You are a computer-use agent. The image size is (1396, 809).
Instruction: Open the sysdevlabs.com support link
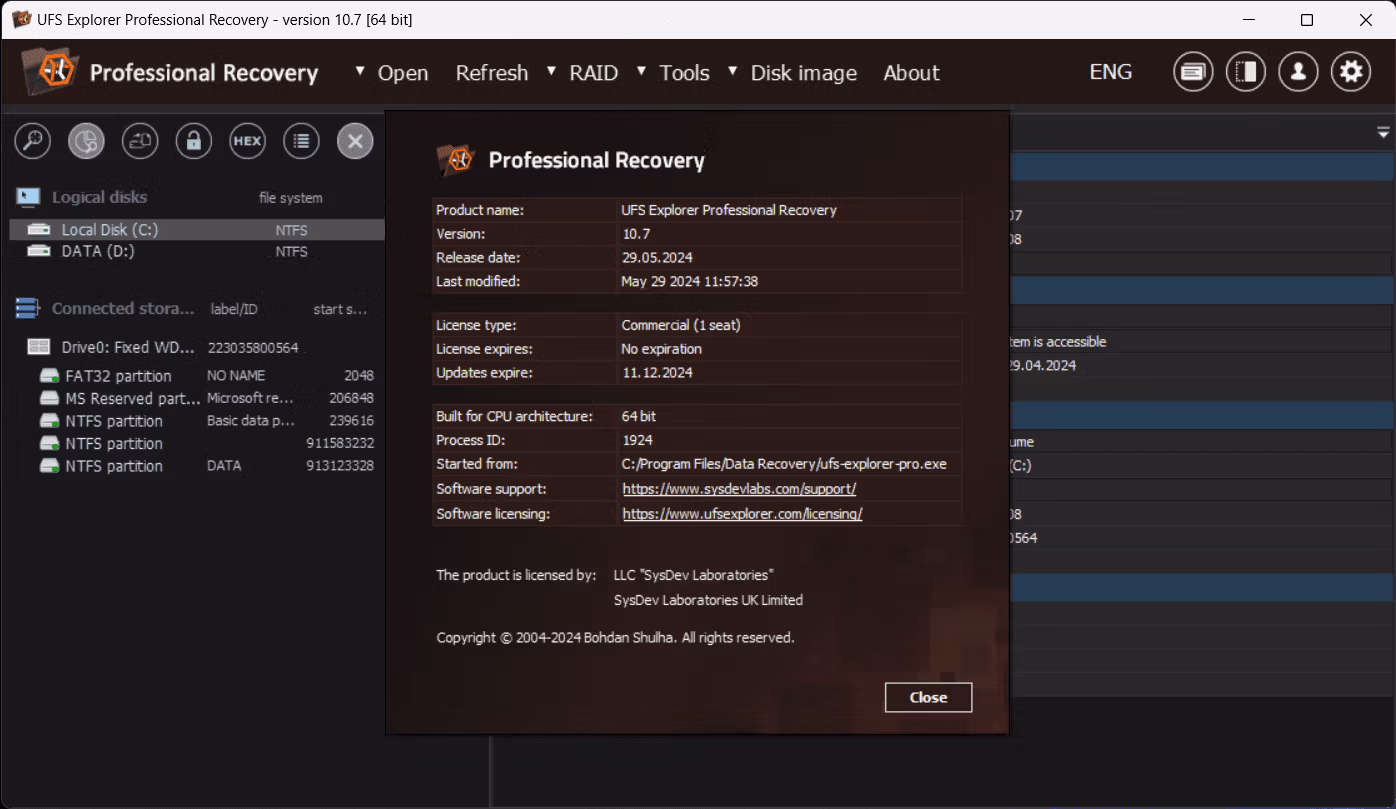[x=739, y=489]
